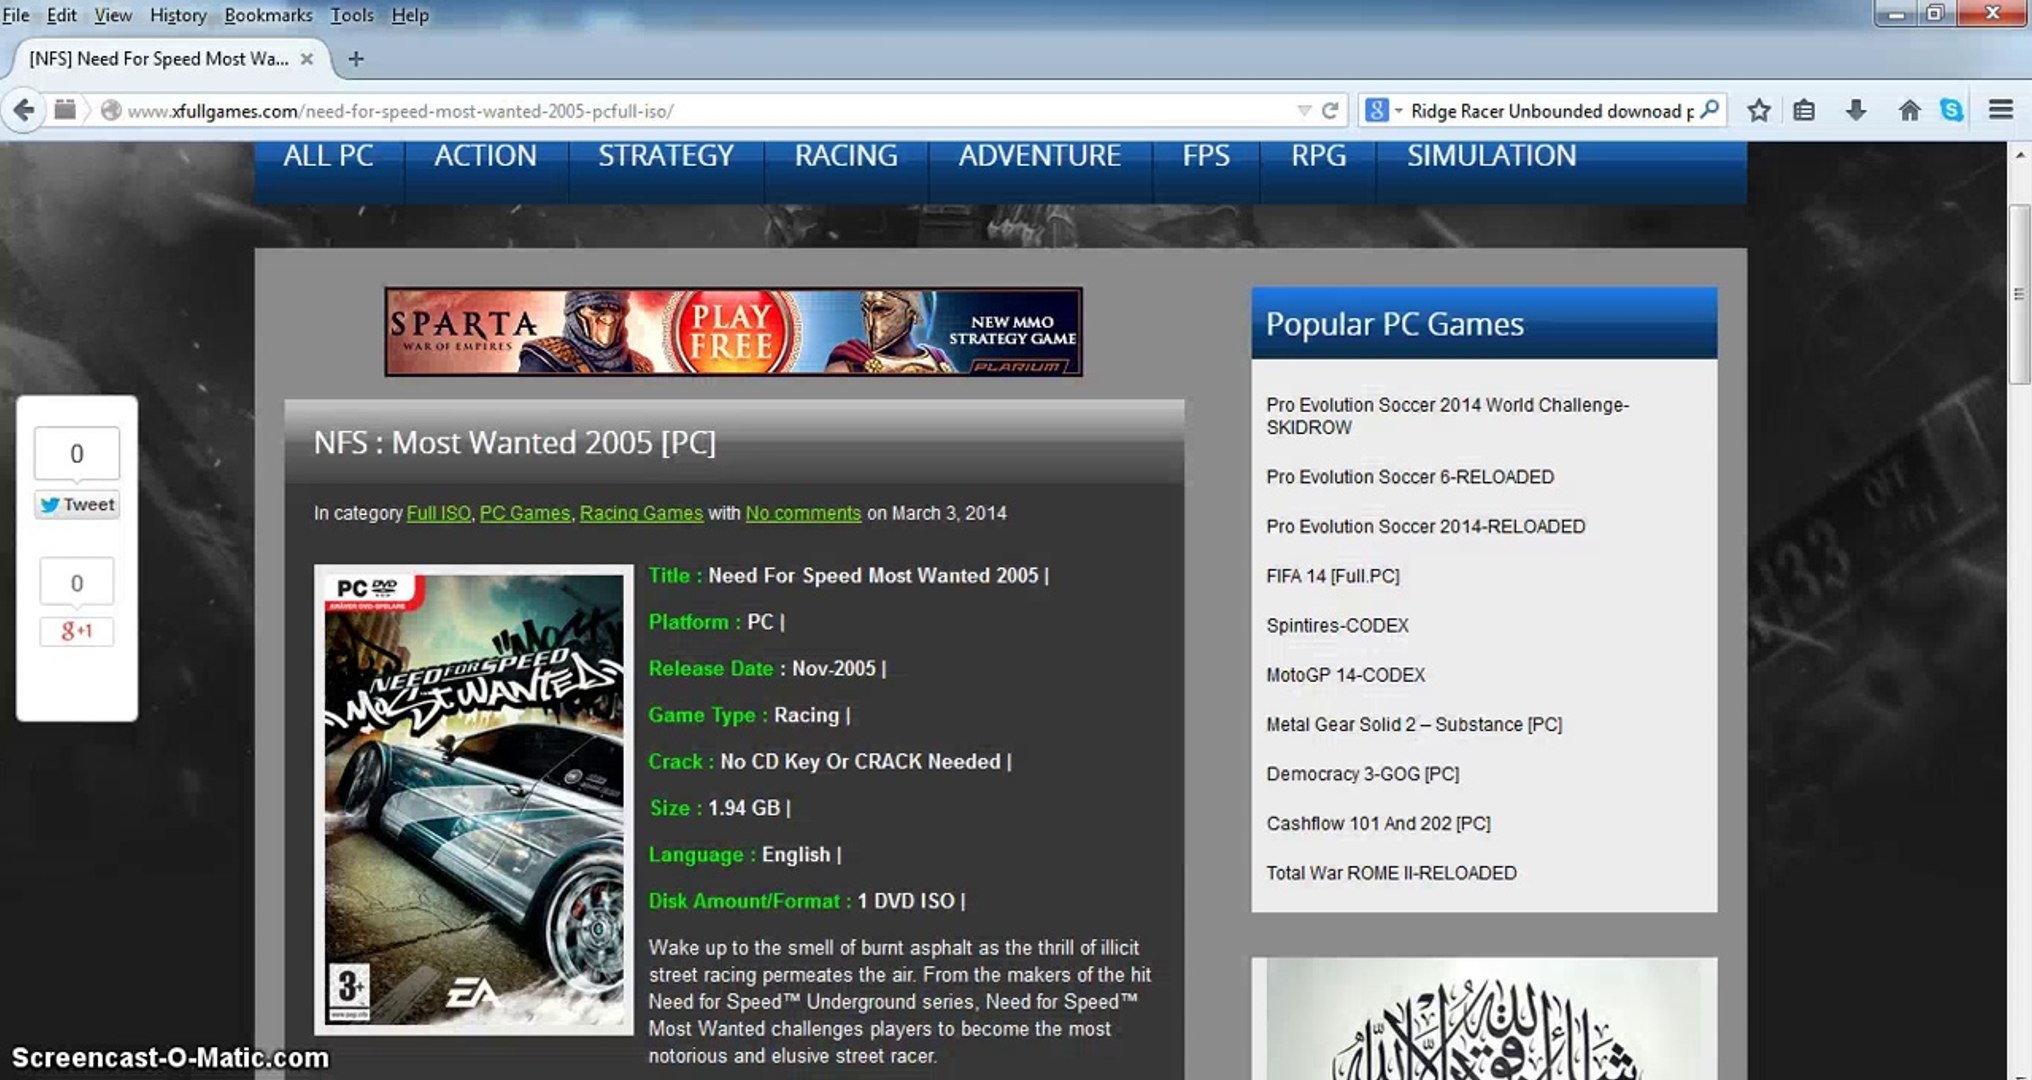Click the Google +1 button
The height and width of the screenshot is (1080, 2032).
click(x=76, y=631)
